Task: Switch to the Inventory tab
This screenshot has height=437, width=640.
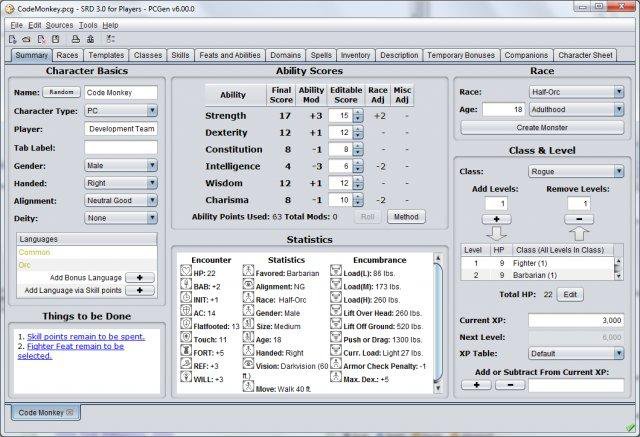Action: point(355,55)
